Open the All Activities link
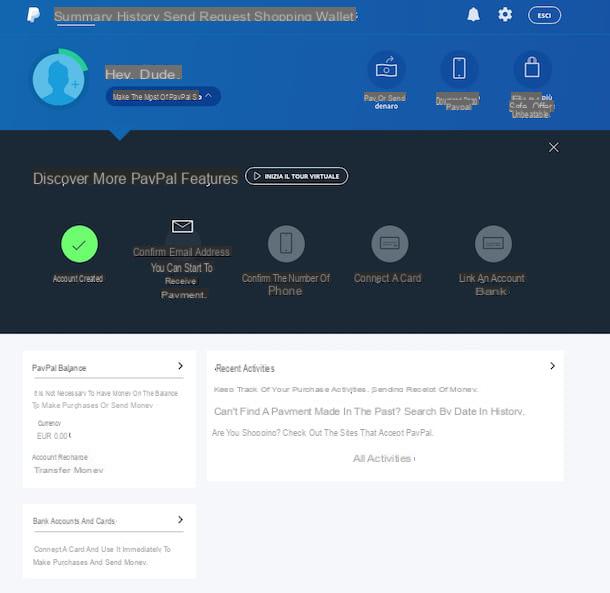Screen dimensions: 610x593 click(384, 458)
